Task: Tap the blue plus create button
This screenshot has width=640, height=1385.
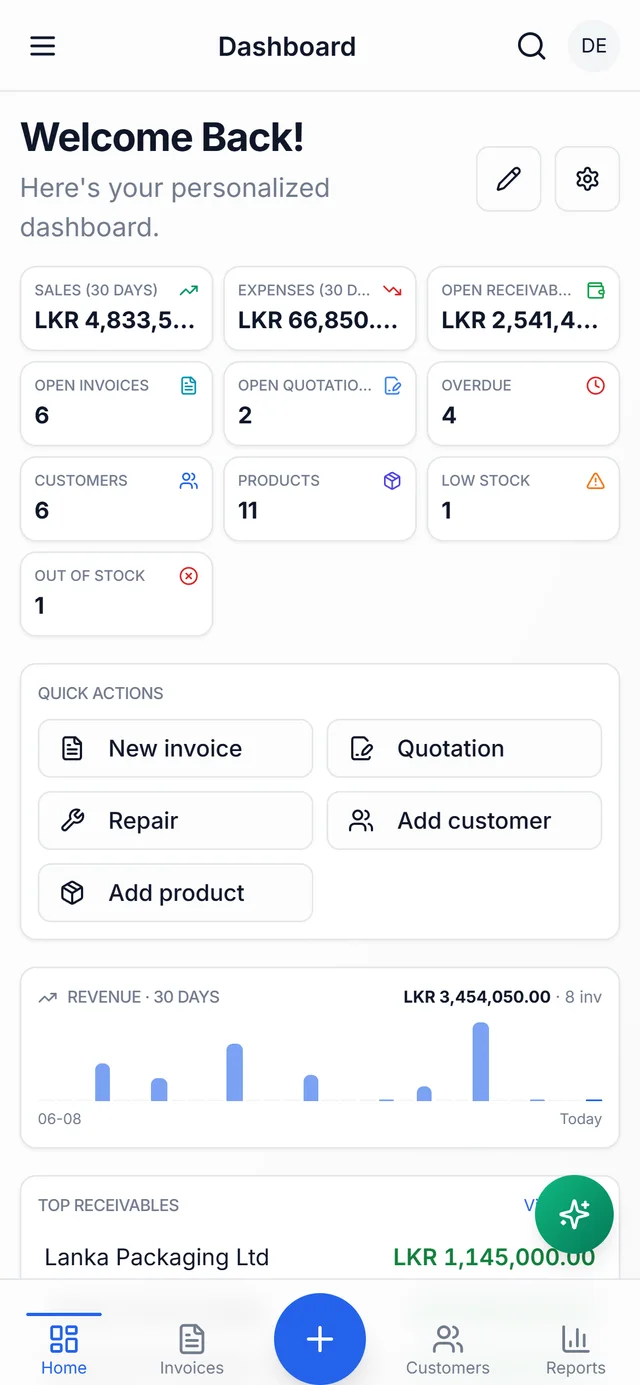Action: click(320, 1339)
